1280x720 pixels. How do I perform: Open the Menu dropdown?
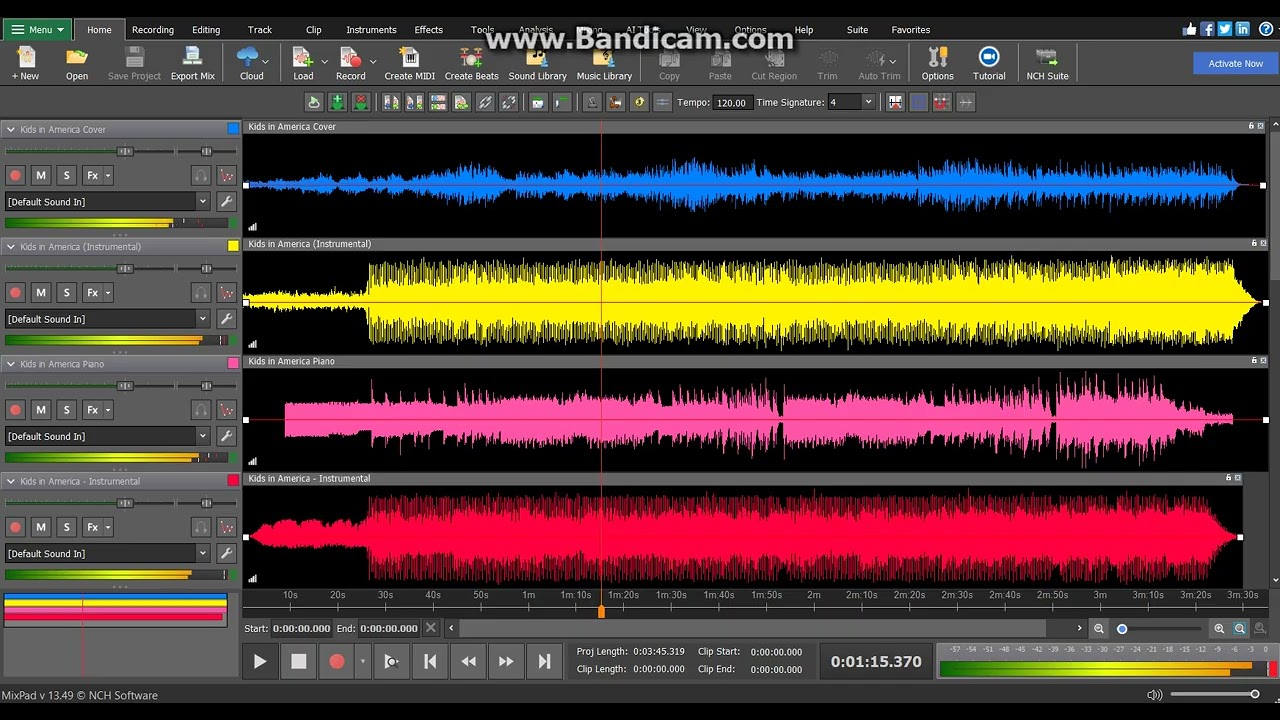(x=37, y=29)
